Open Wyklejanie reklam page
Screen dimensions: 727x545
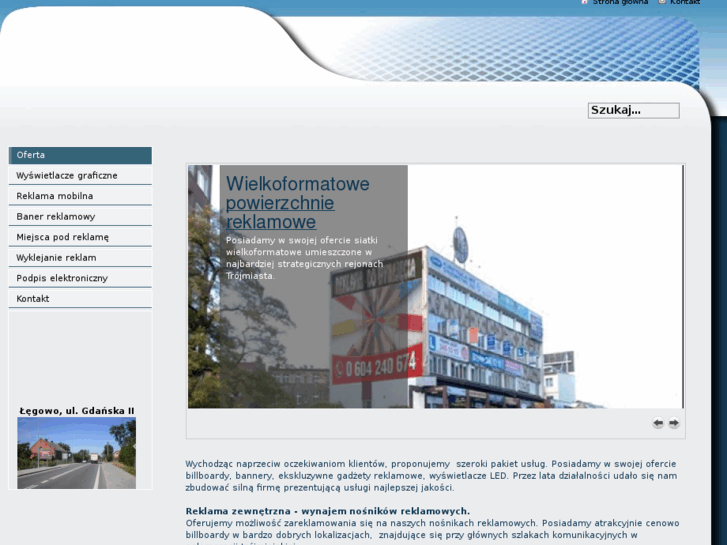pyautogui.click(x=80, y=257)
